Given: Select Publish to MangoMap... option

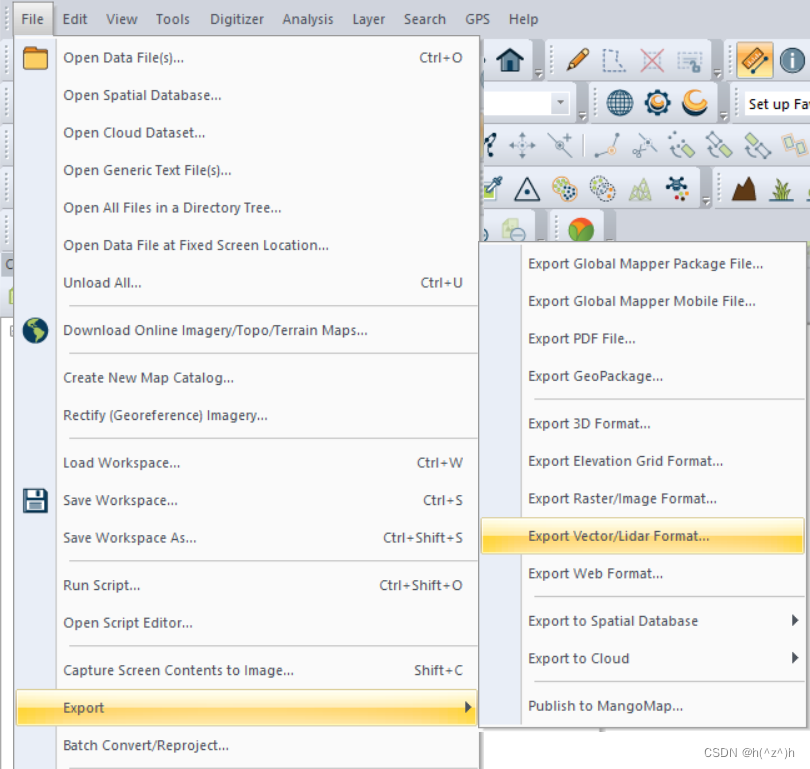Looking at the screenshot, I should 642,706.
